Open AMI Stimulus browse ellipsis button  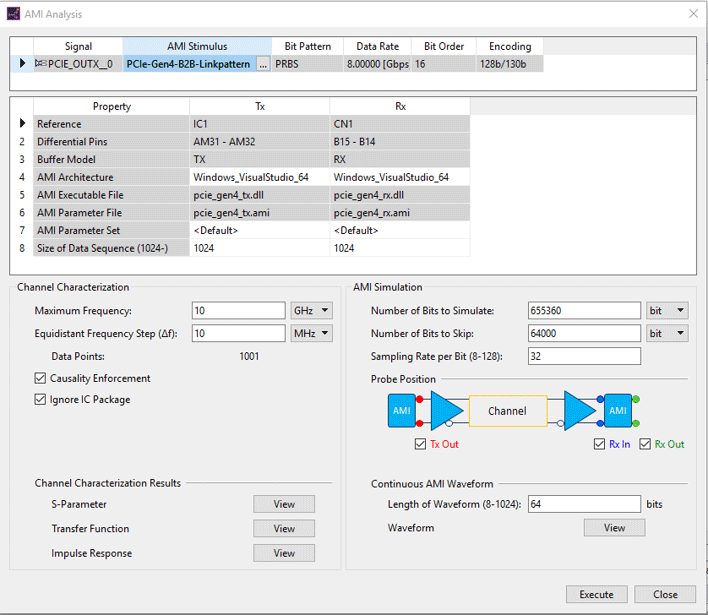point(263,64)
